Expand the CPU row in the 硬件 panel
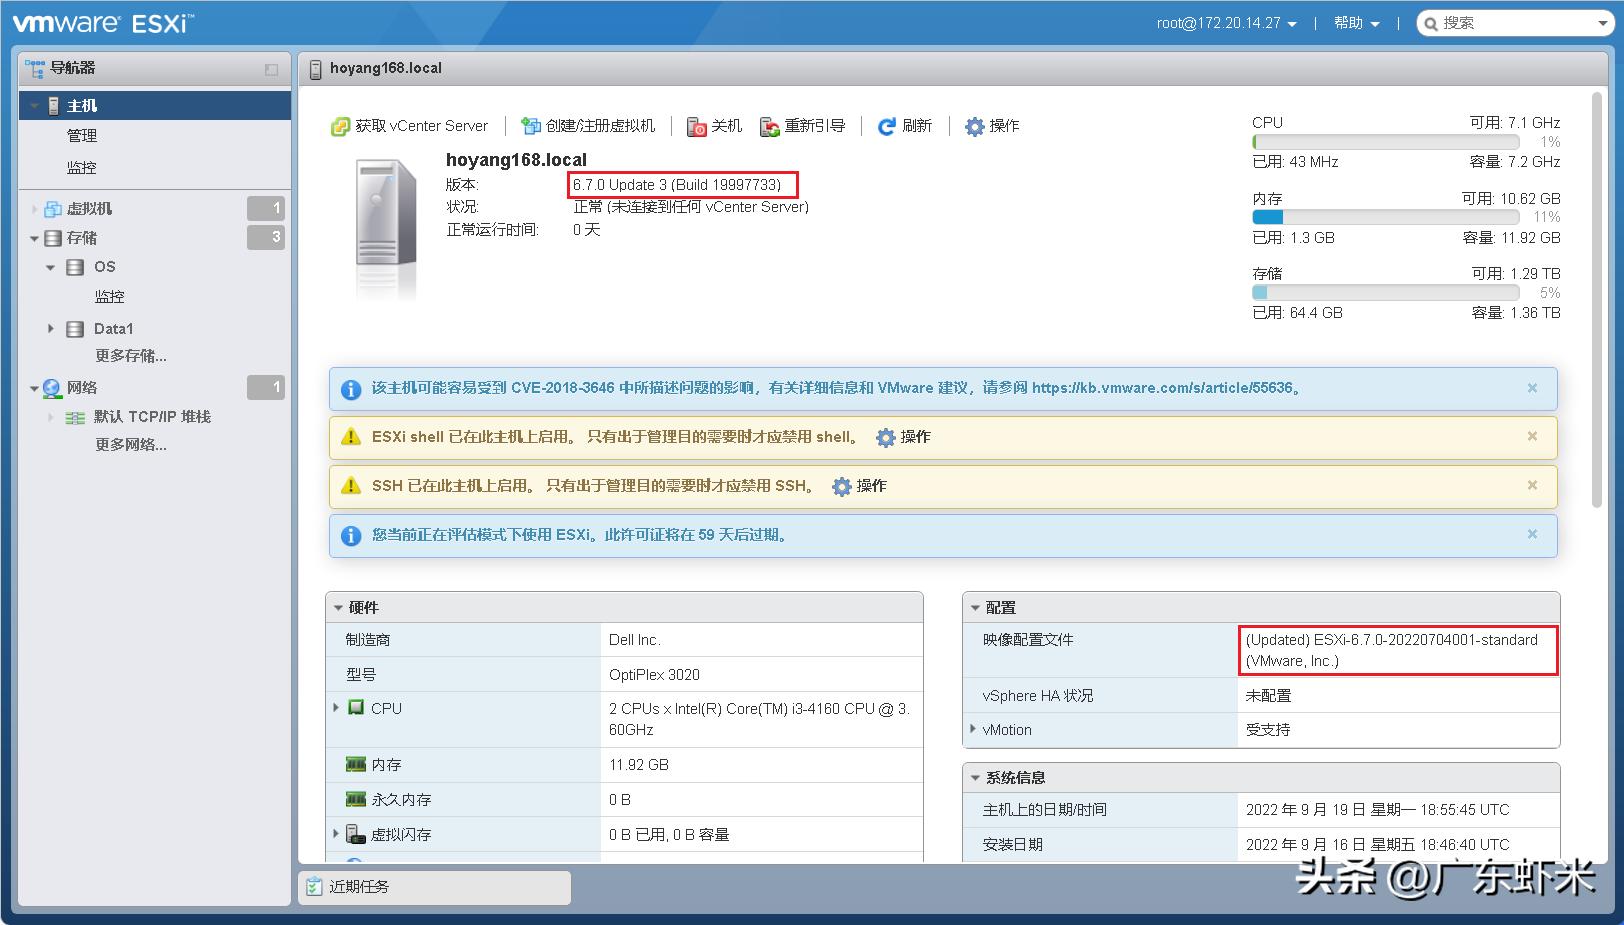Image resolution: width=1624 pixels, height=925 pixels. [x=336, y=708]
